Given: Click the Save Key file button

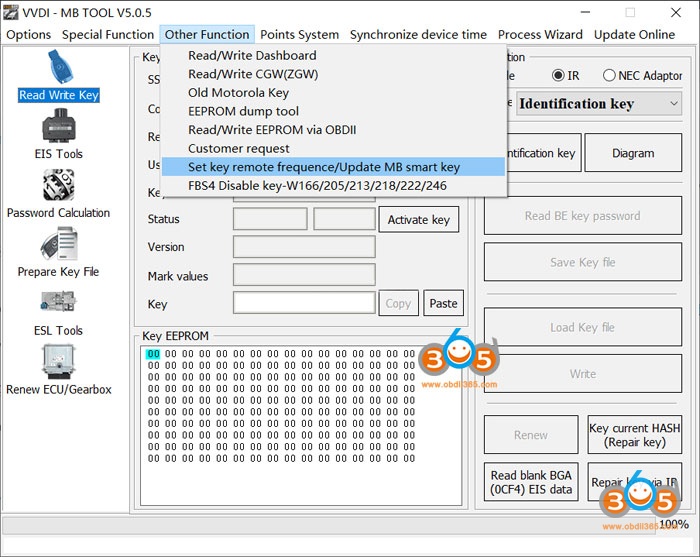Looking at the screenshot, I should point(583,262).
